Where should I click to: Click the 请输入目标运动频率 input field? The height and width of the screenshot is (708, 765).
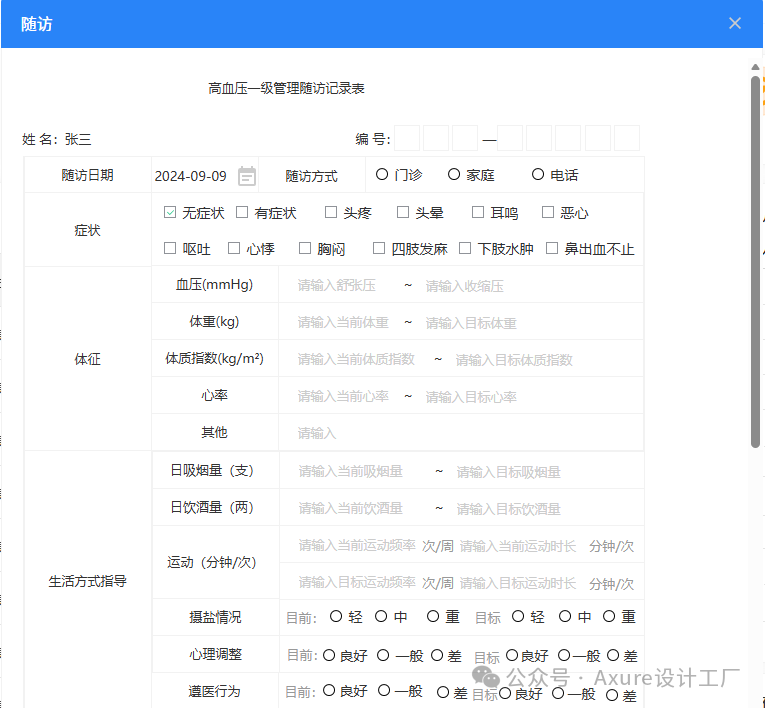[357, 583]
